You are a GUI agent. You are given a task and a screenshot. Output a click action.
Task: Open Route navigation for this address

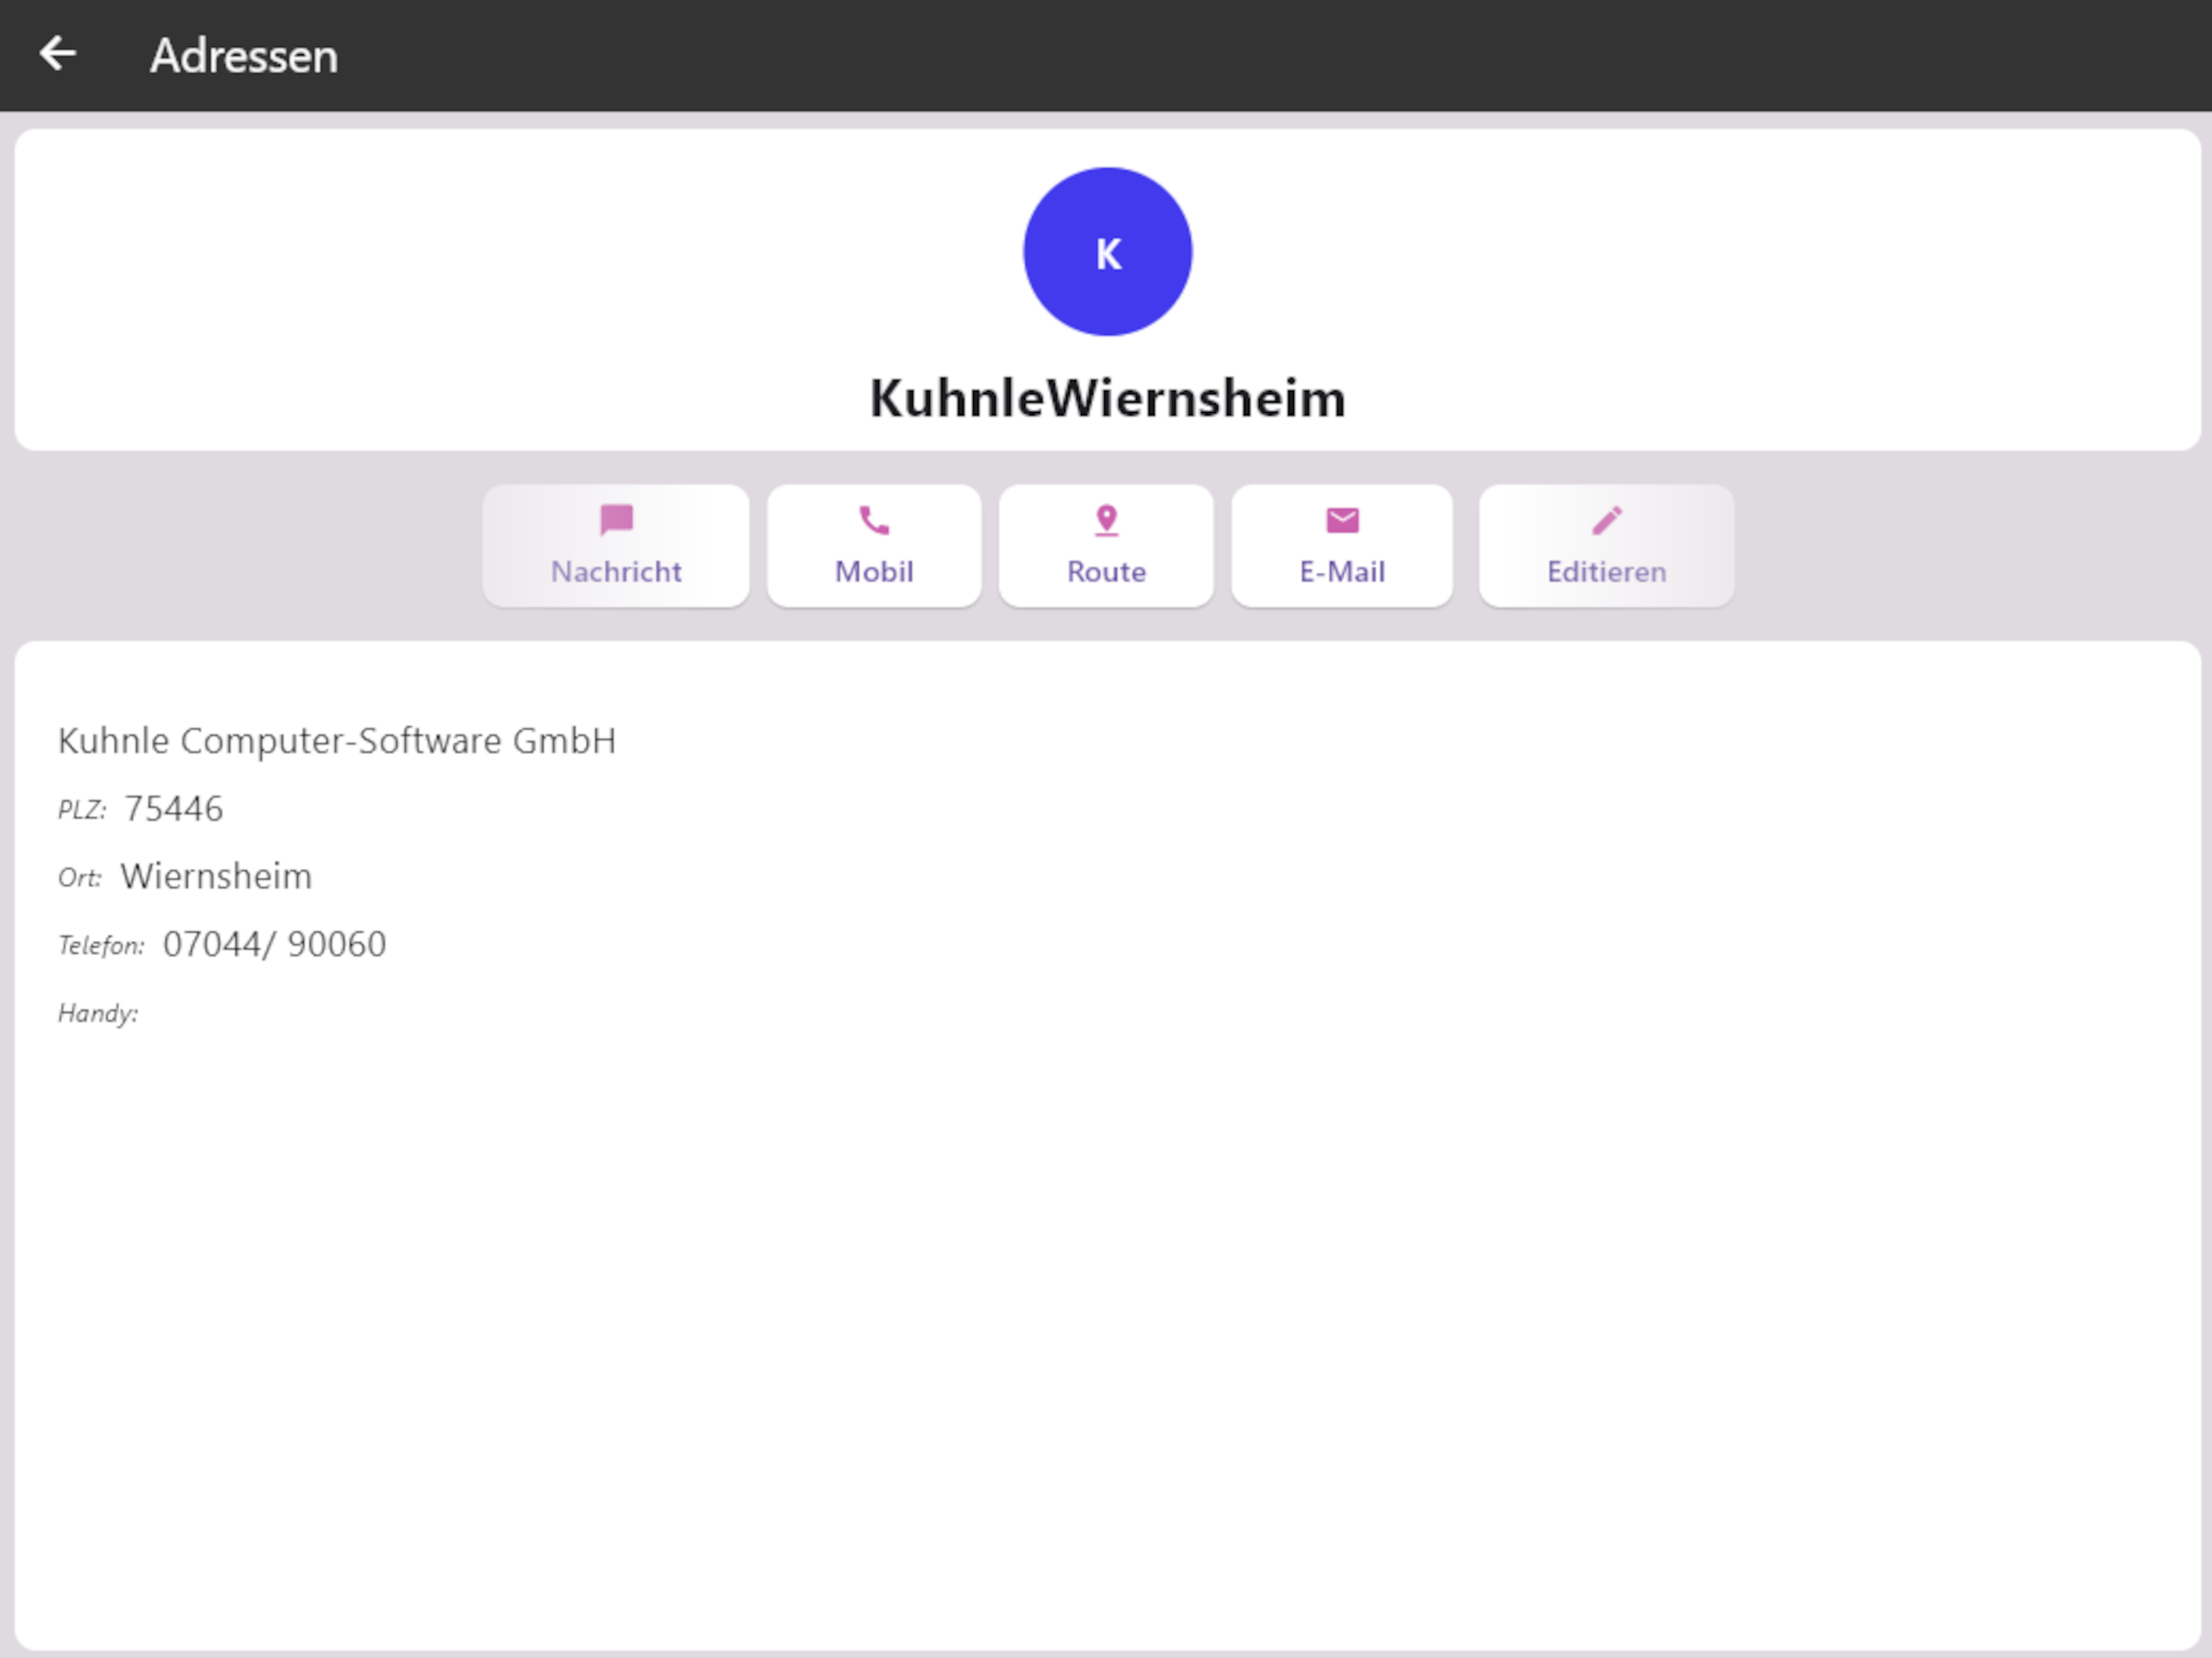(x=1106, y=546)
